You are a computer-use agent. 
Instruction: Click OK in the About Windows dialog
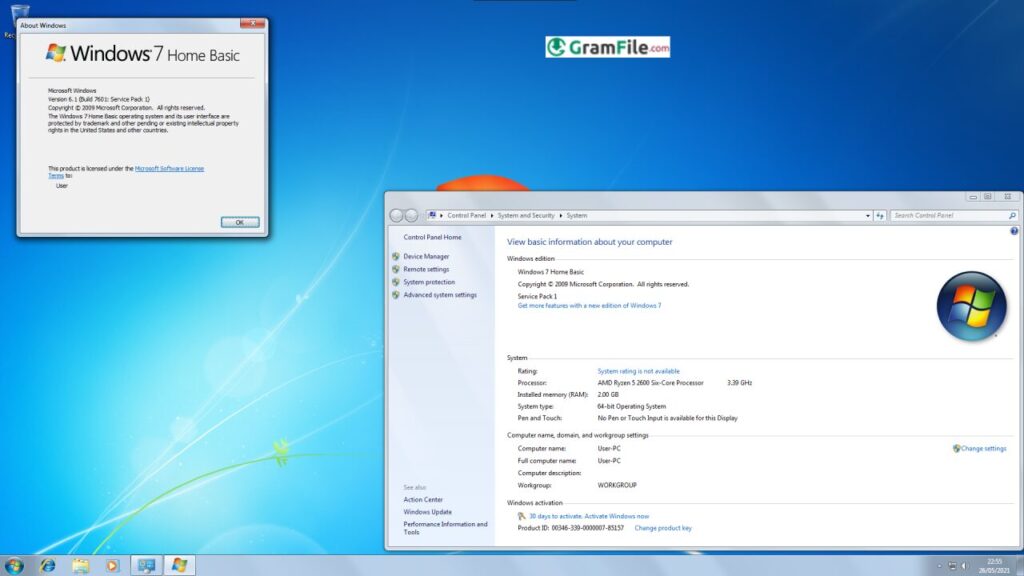[x=240, y=222]
